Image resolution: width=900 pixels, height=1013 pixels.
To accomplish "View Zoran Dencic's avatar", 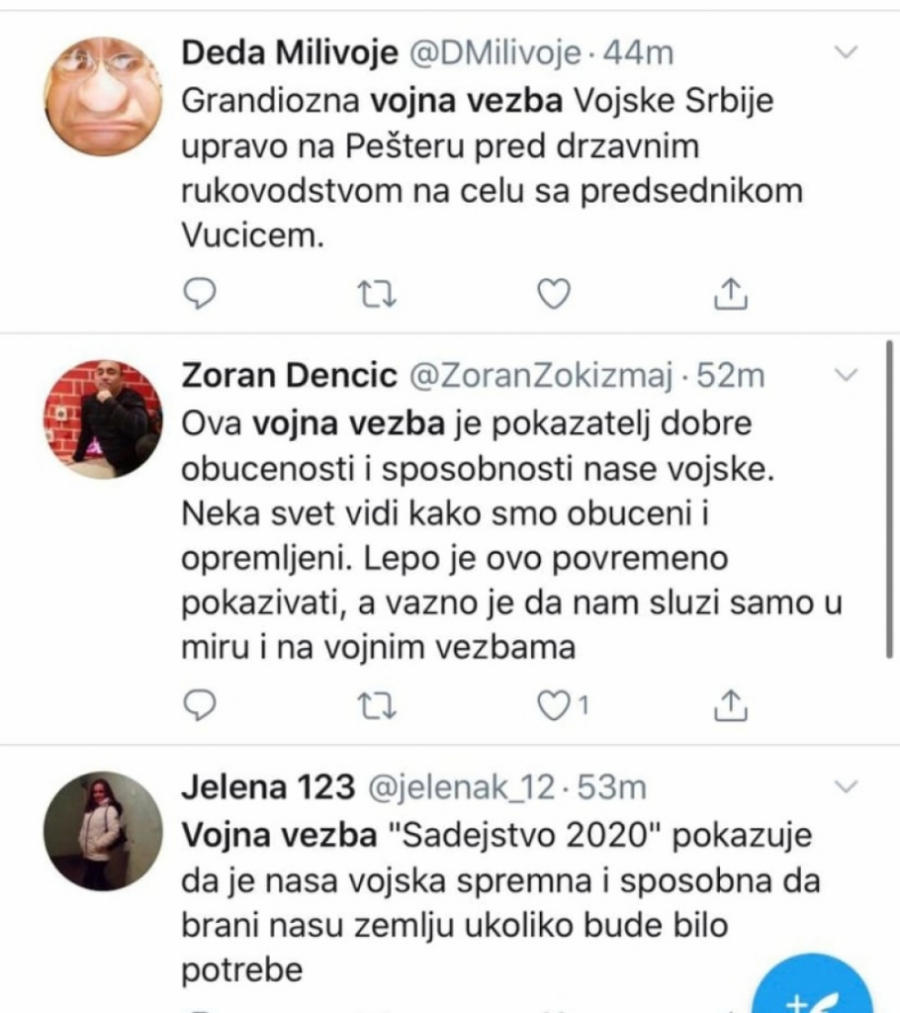I will tap(104, 418).
